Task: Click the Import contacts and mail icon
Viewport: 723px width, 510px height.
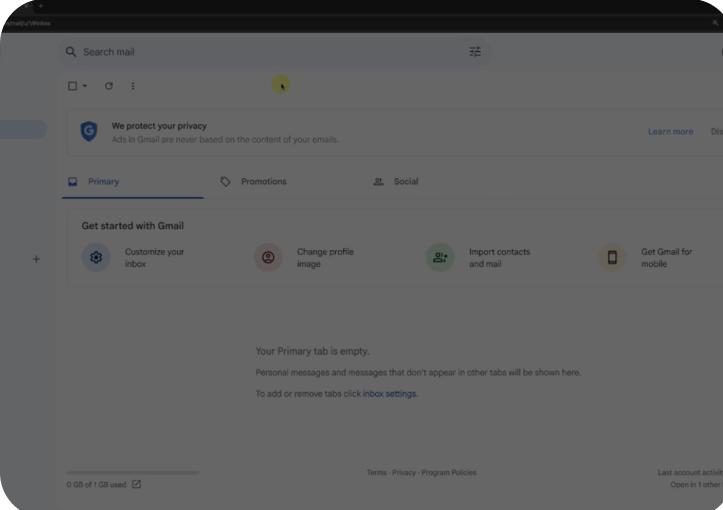Action: (x=440, y=257)
